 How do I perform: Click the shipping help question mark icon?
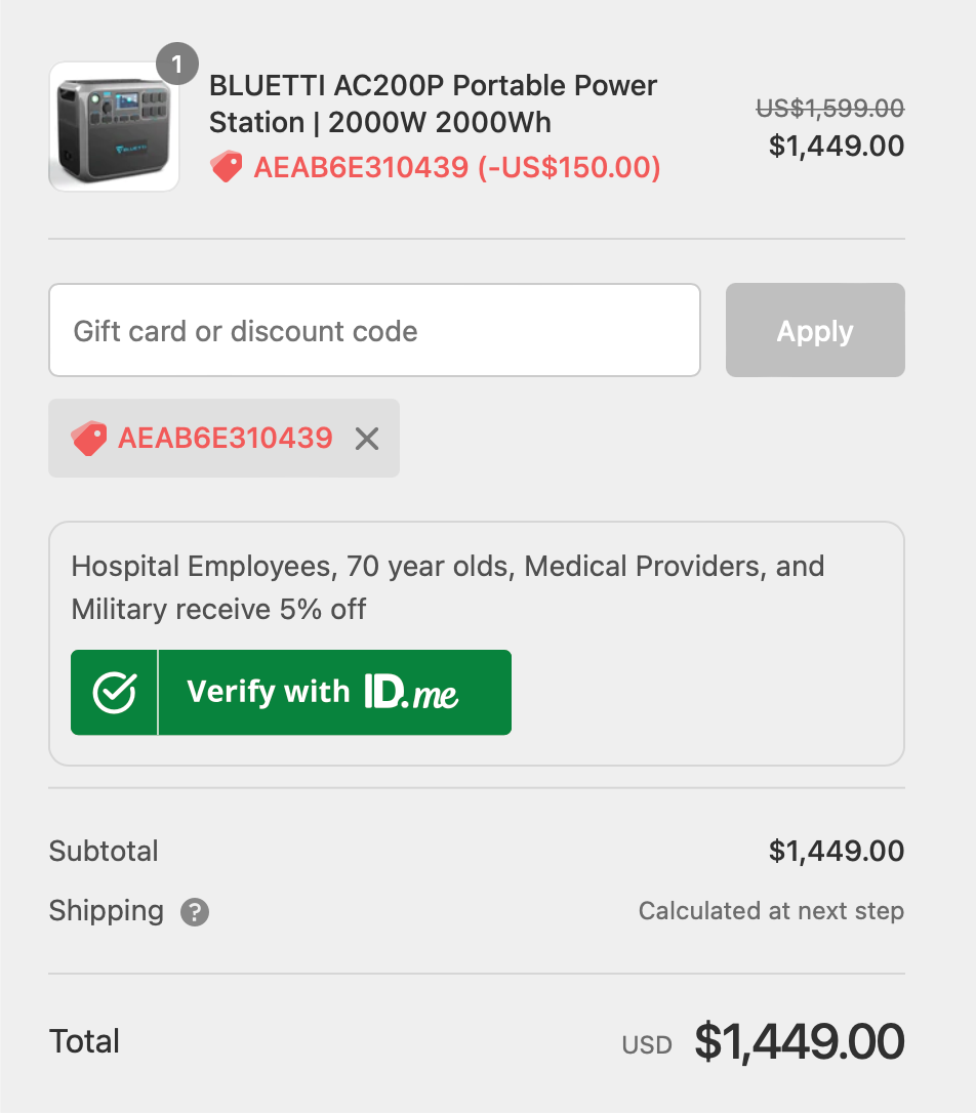194,912
